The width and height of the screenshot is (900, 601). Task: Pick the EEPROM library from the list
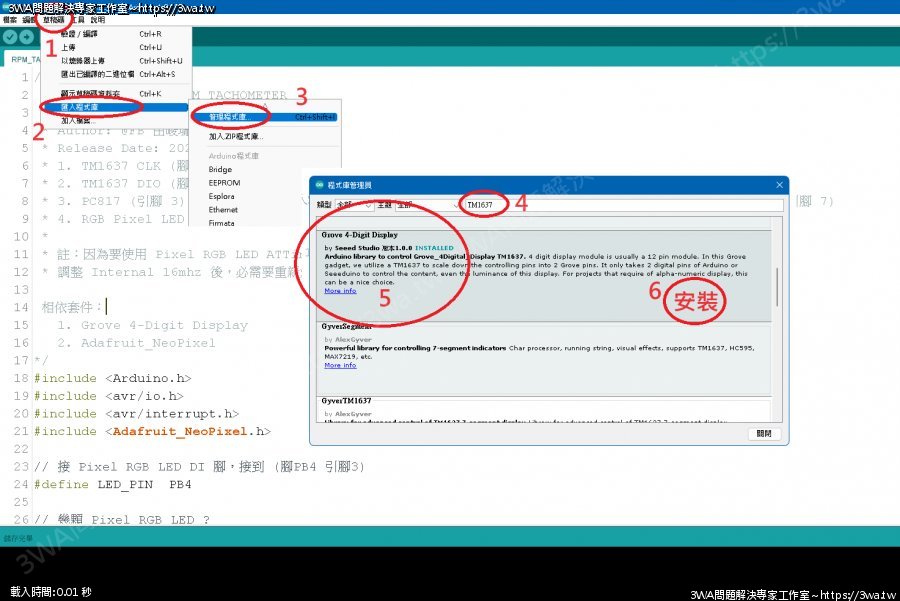click(224, 183)
